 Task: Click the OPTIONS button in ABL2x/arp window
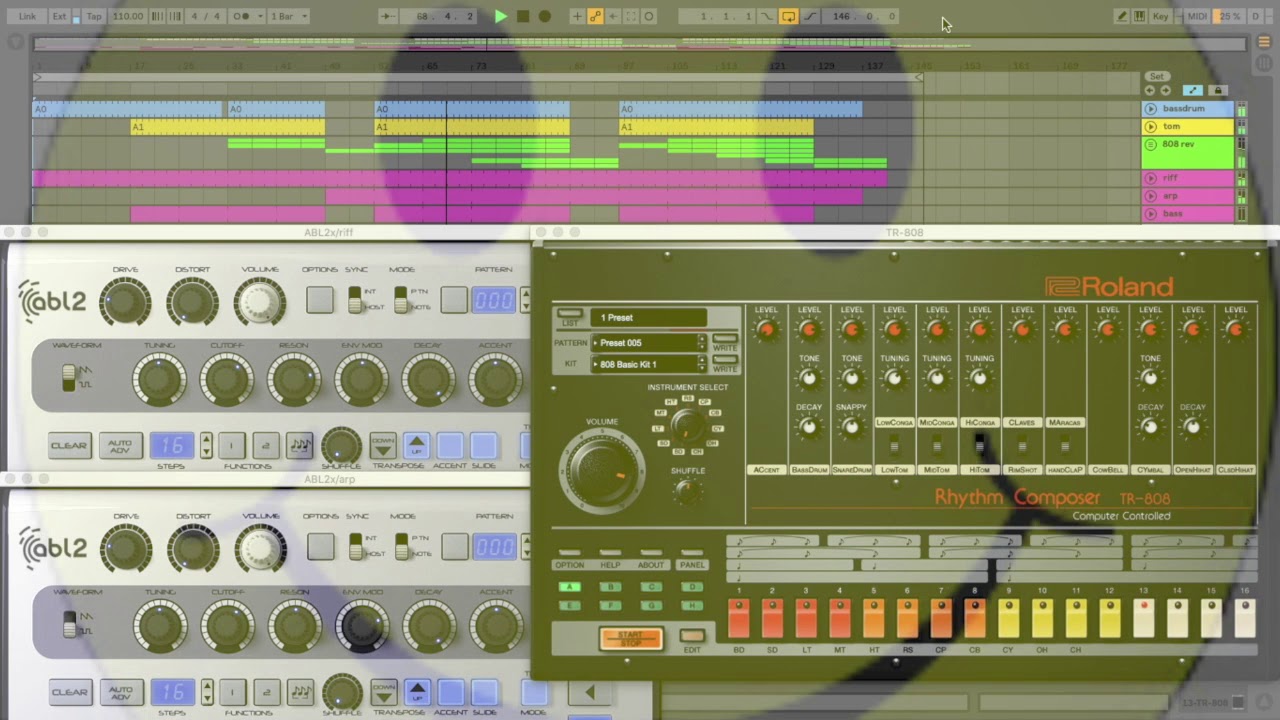tap(321, 546)
